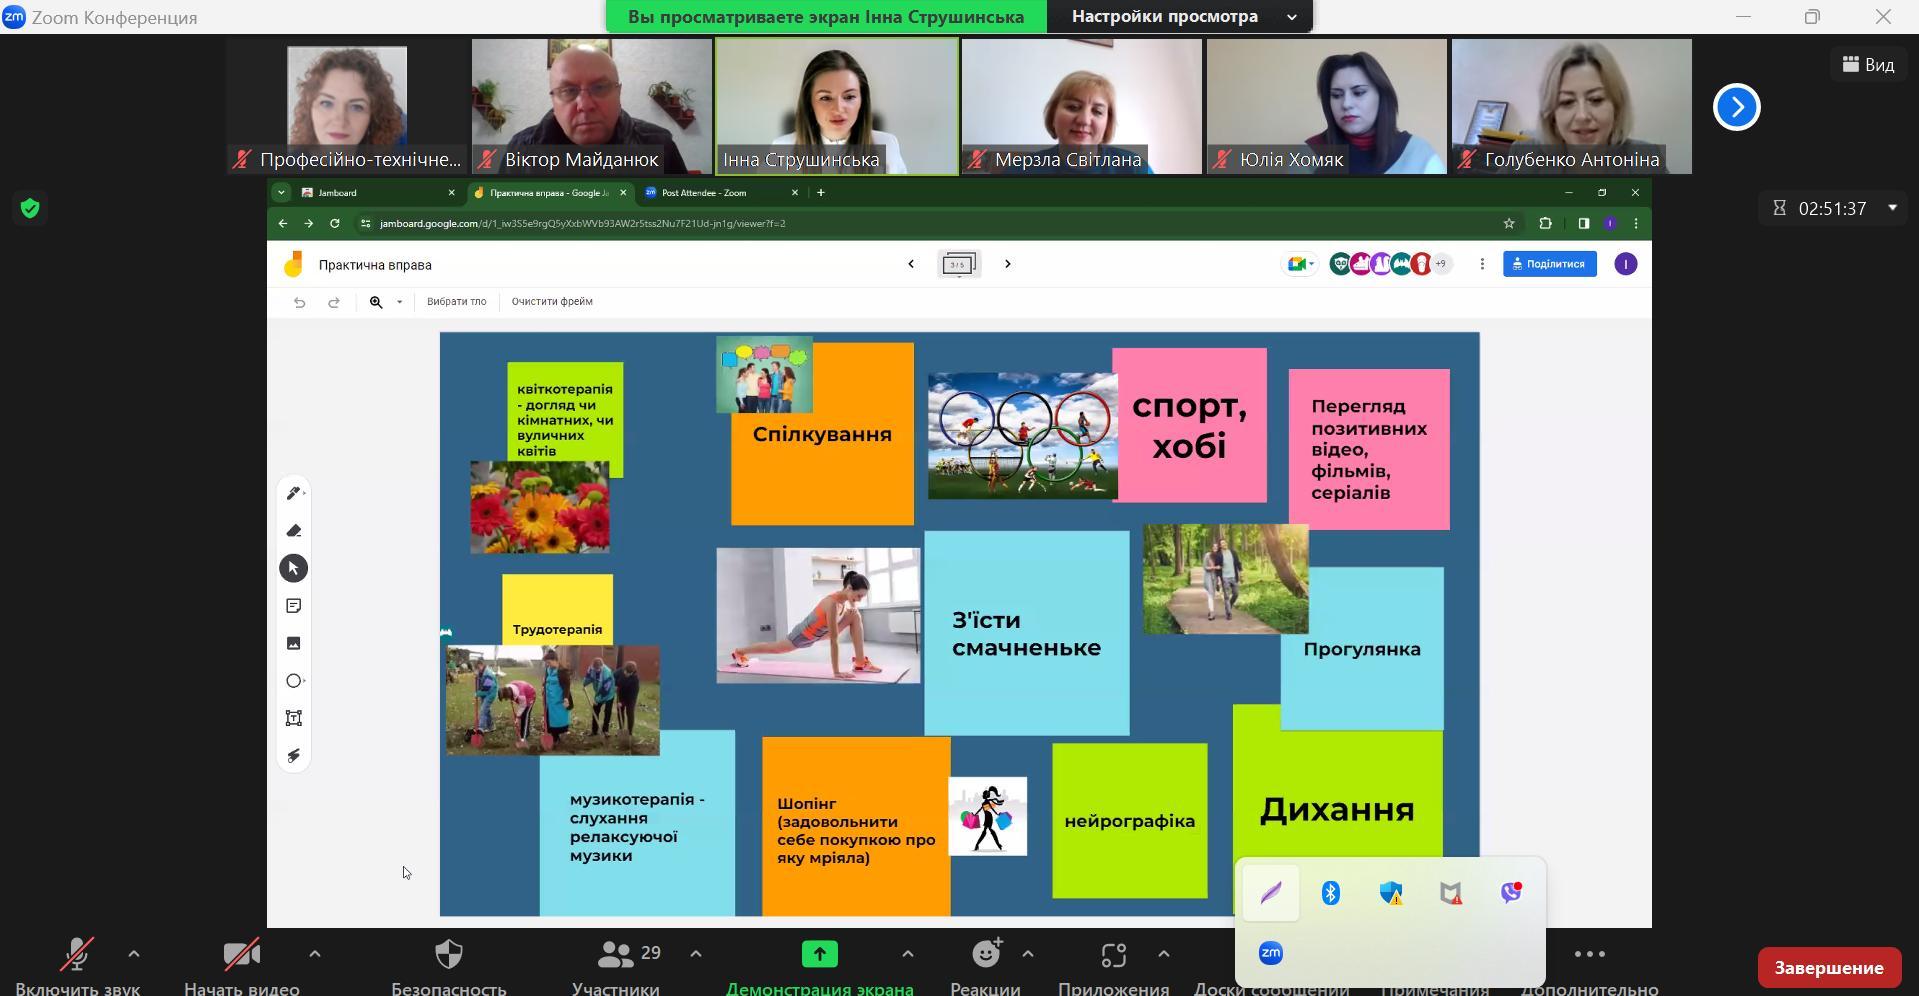Toggle Демонстрация экрана screen sharing
The height and width of the screenshot is (996, 1919).
tap(819, 956)
